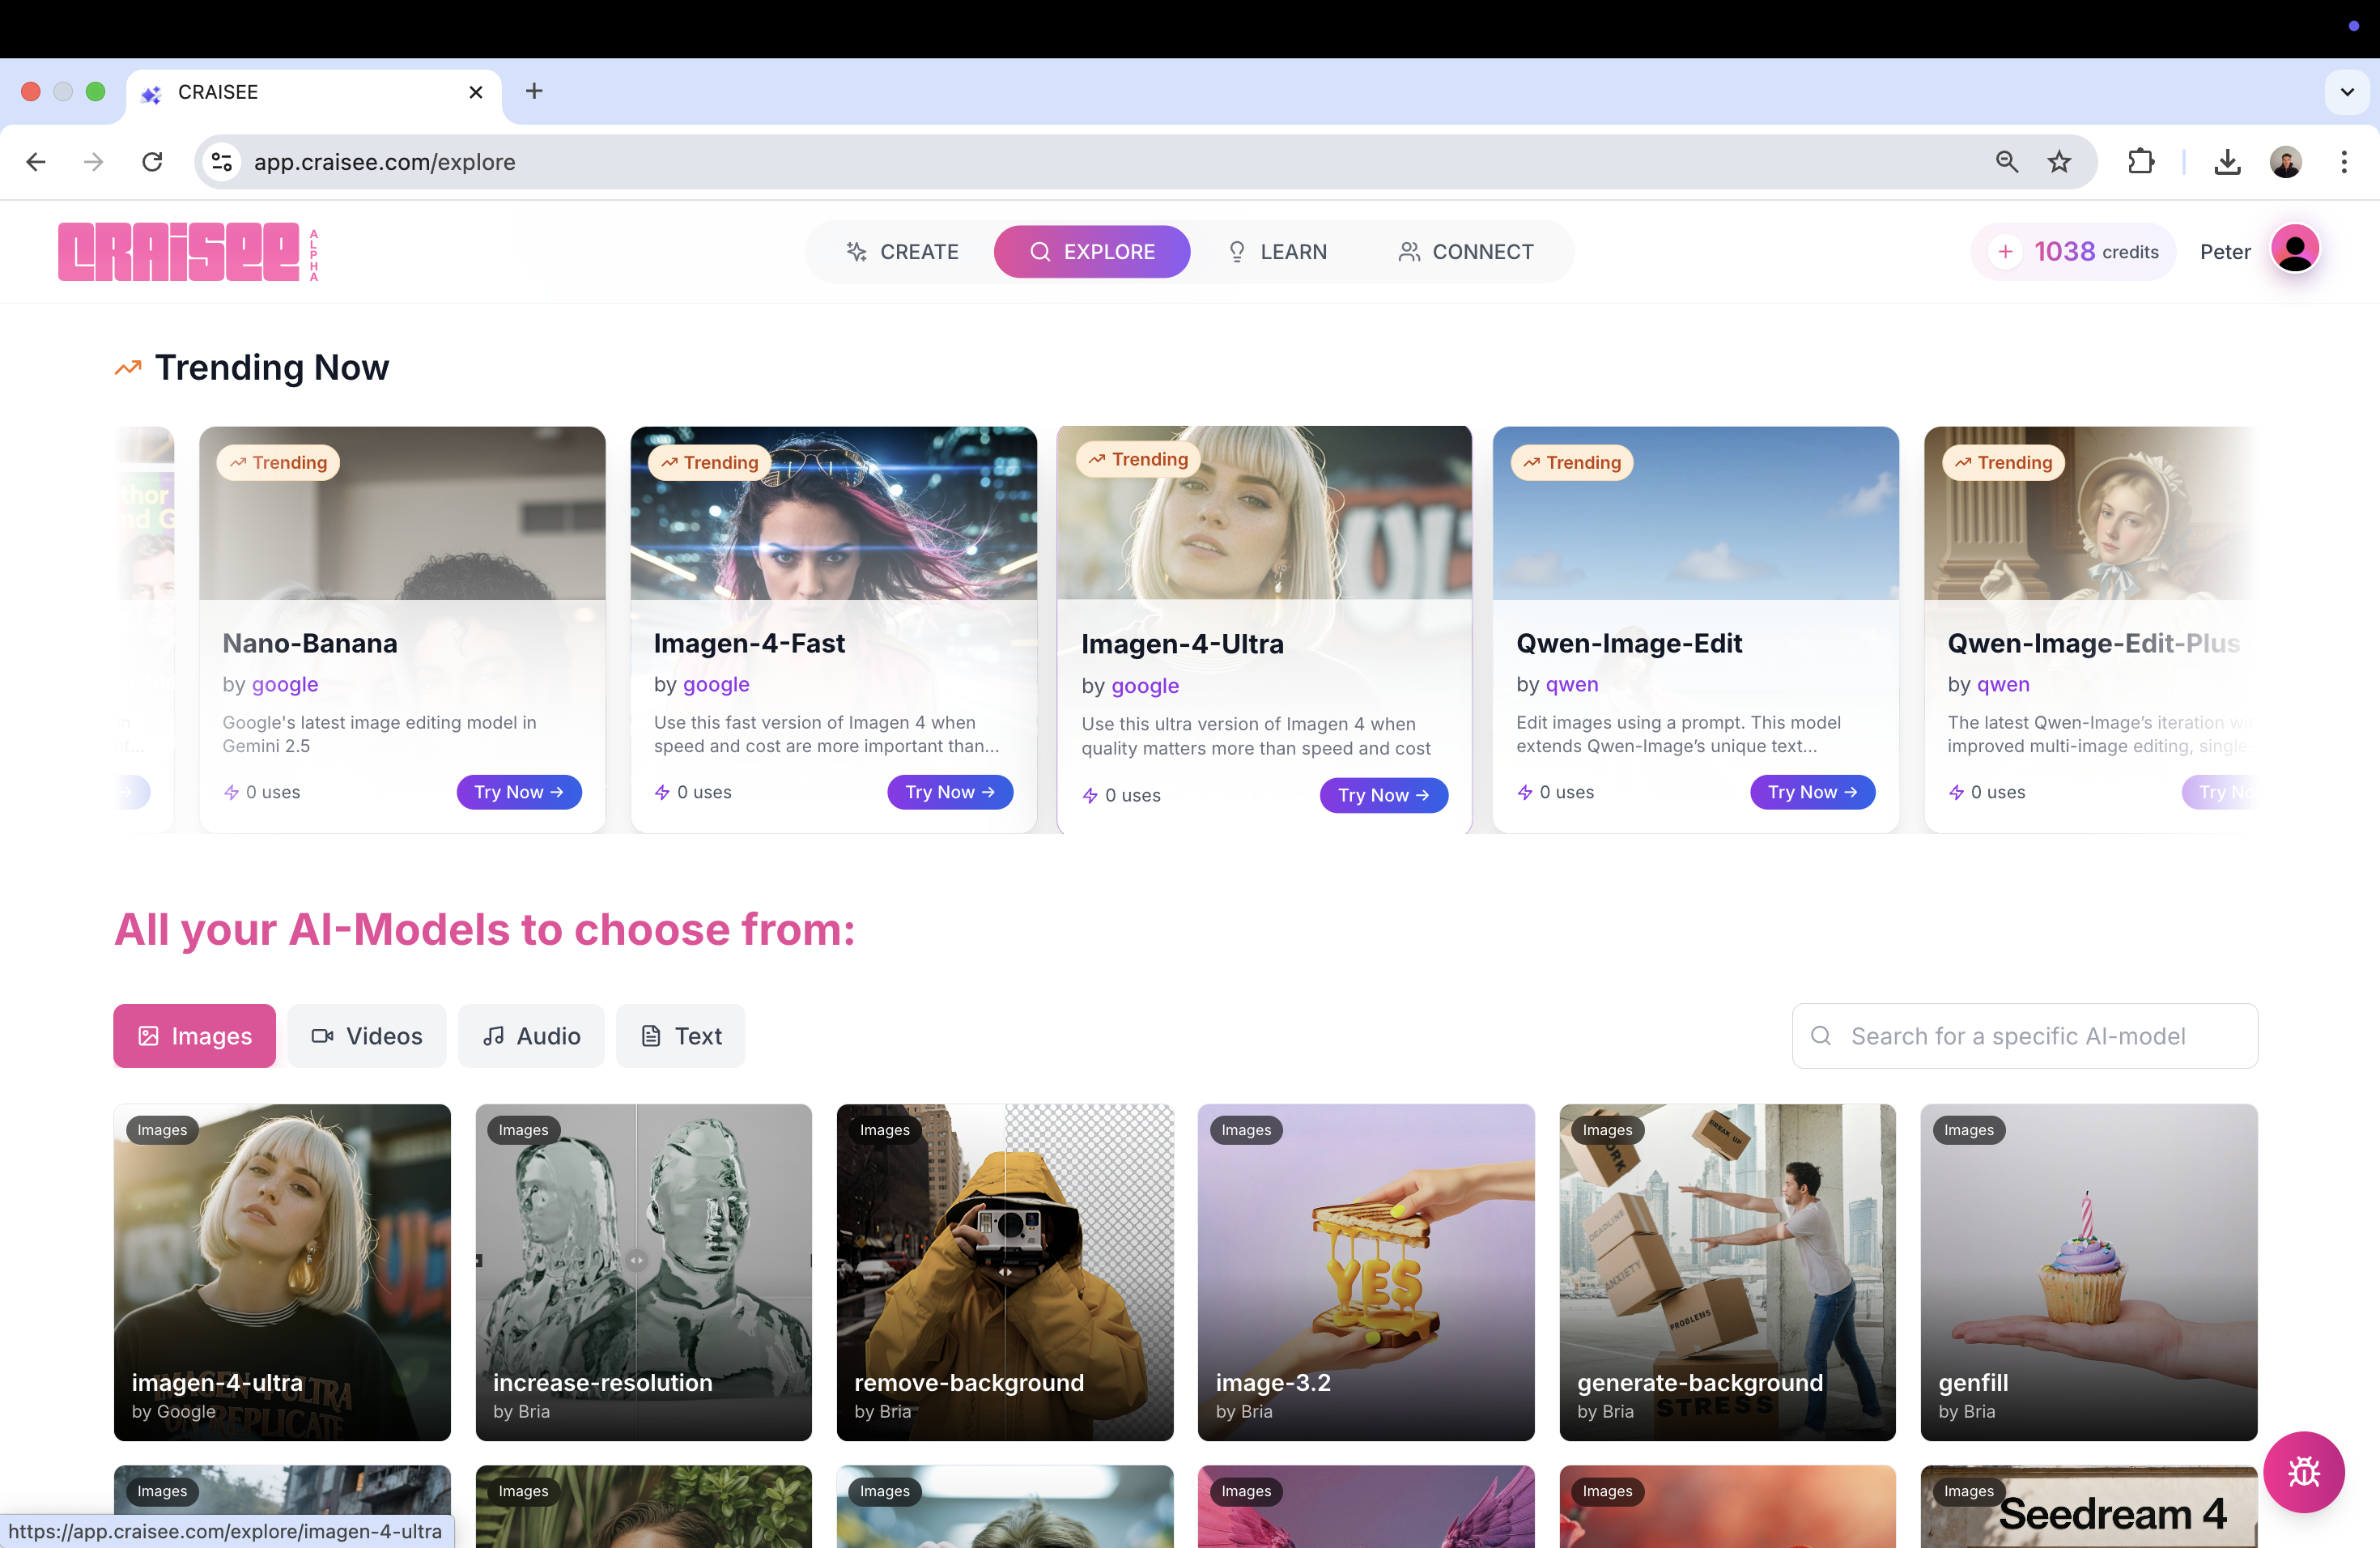
Task: Click Try Now on Nano-Banana card
Action: (x=518, y=792)
